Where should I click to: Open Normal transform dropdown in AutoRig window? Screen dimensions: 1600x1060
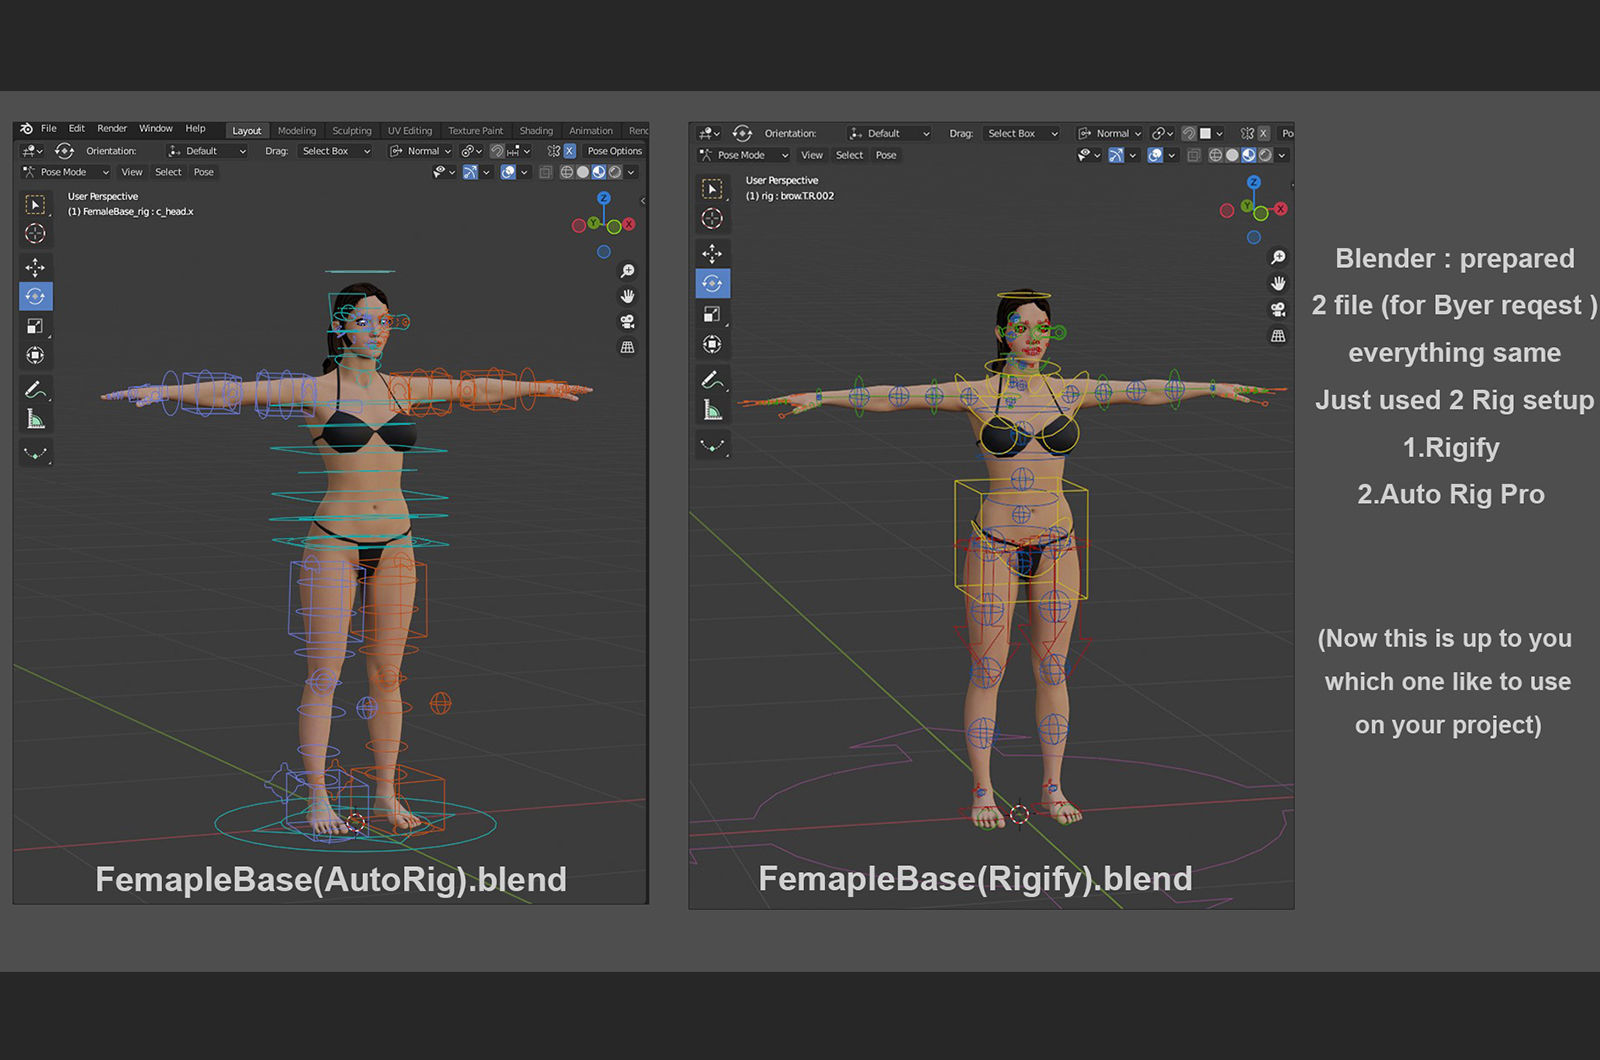coord(421,151)
